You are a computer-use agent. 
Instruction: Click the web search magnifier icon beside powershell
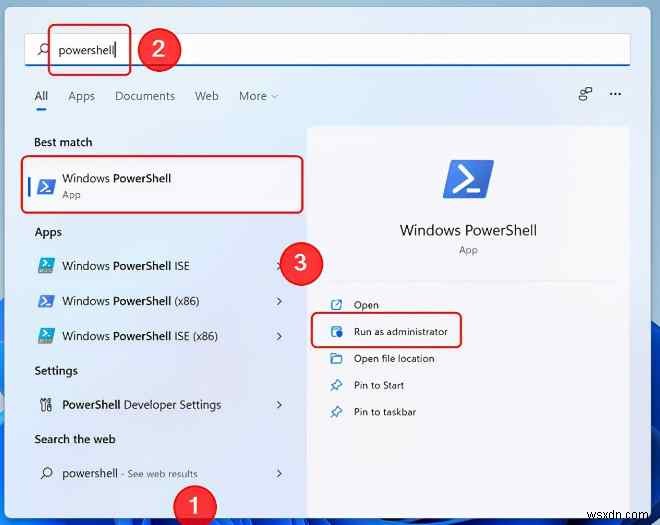click(46, 473)
